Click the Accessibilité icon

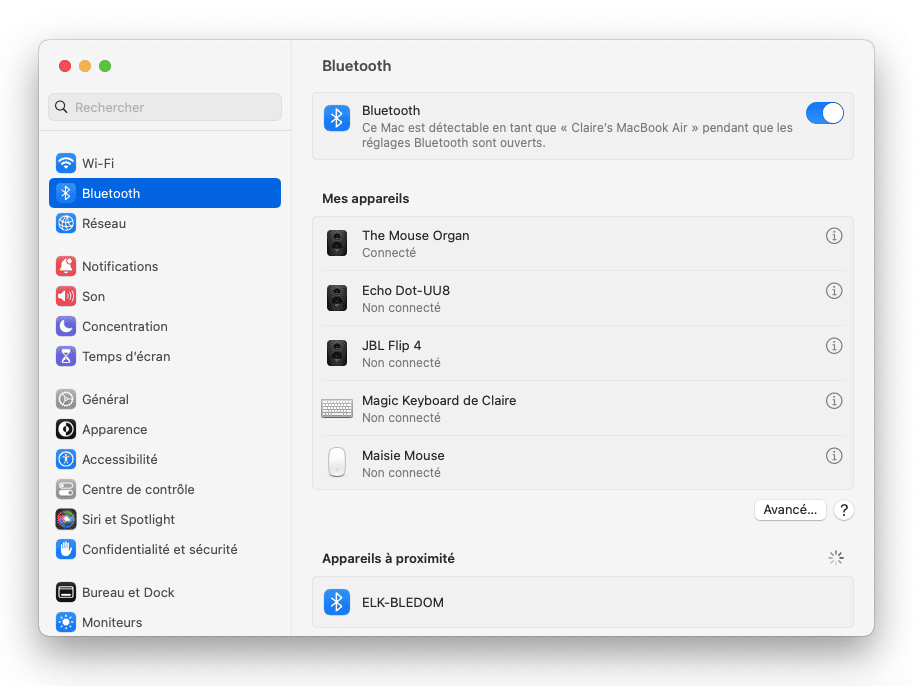pyautogui.click(x=66, y=459)
